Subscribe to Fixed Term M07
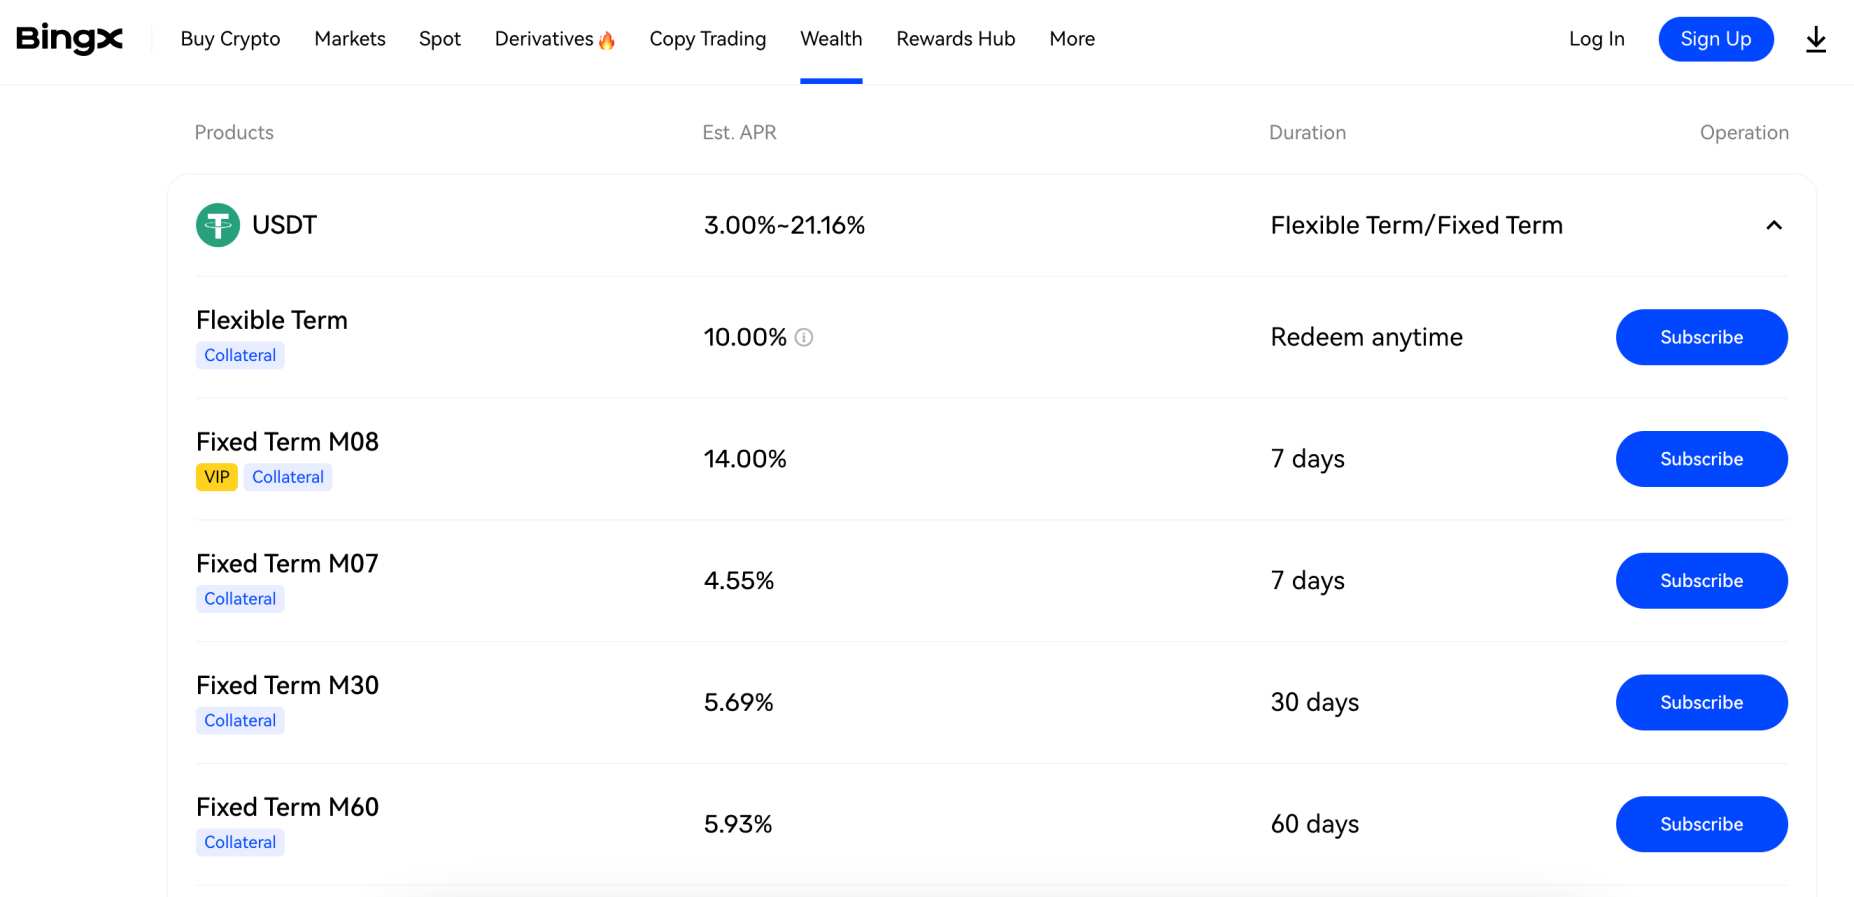 pos(1702,581)
